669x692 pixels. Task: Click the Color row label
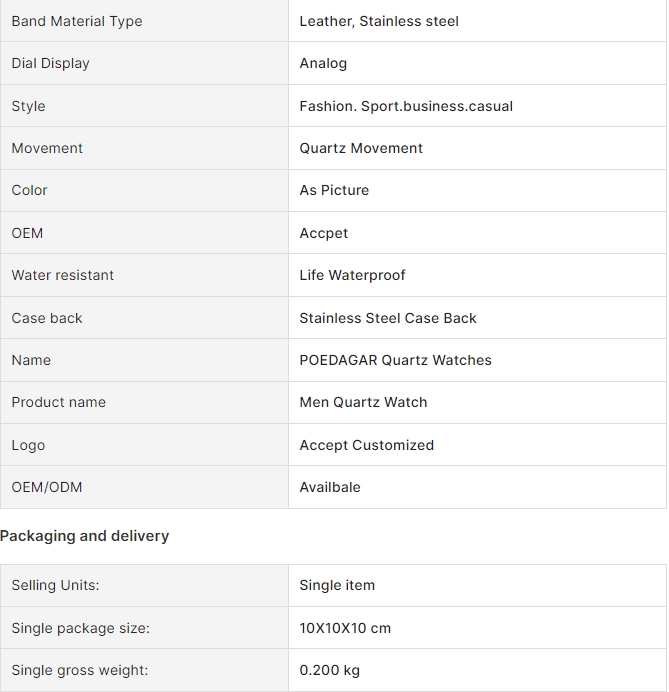tap(29, 190)
